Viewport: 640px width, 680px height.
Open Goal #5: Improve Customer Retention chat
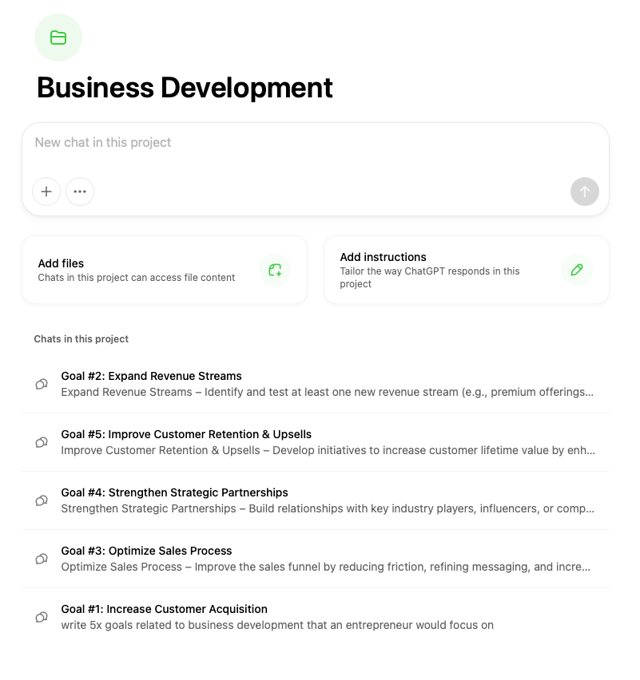tap(316, 442)
